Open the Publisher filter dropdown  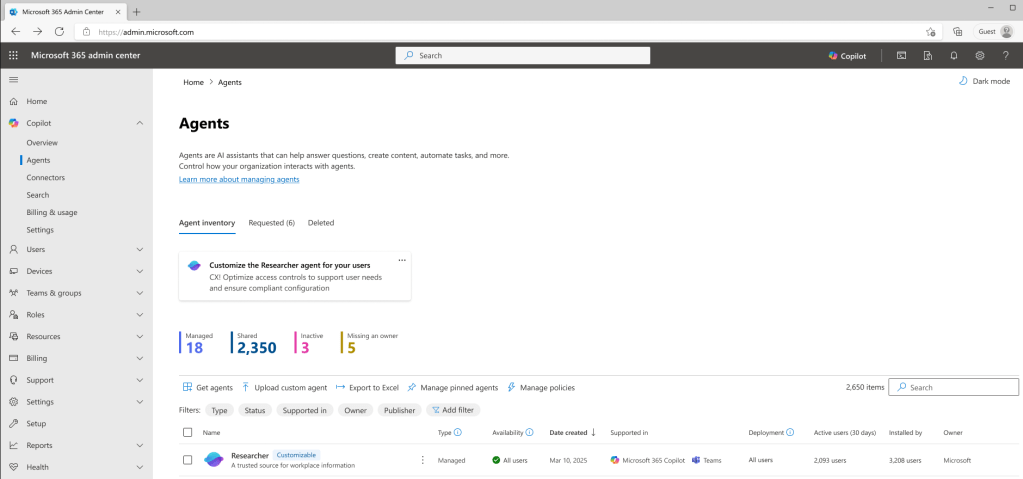pyautogui.click(x=399, y=410)
